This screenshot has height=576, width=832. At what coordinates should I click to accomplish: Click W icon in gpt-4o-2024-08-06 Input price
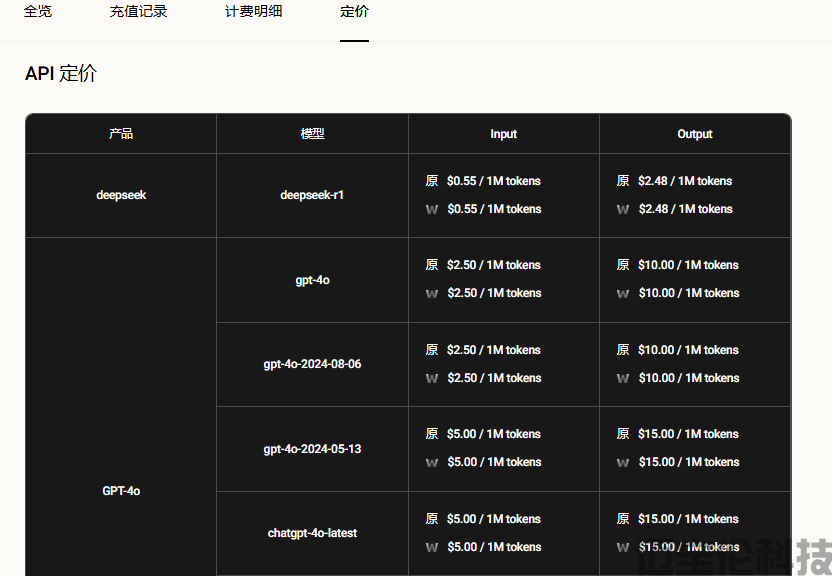coord(432,379)
